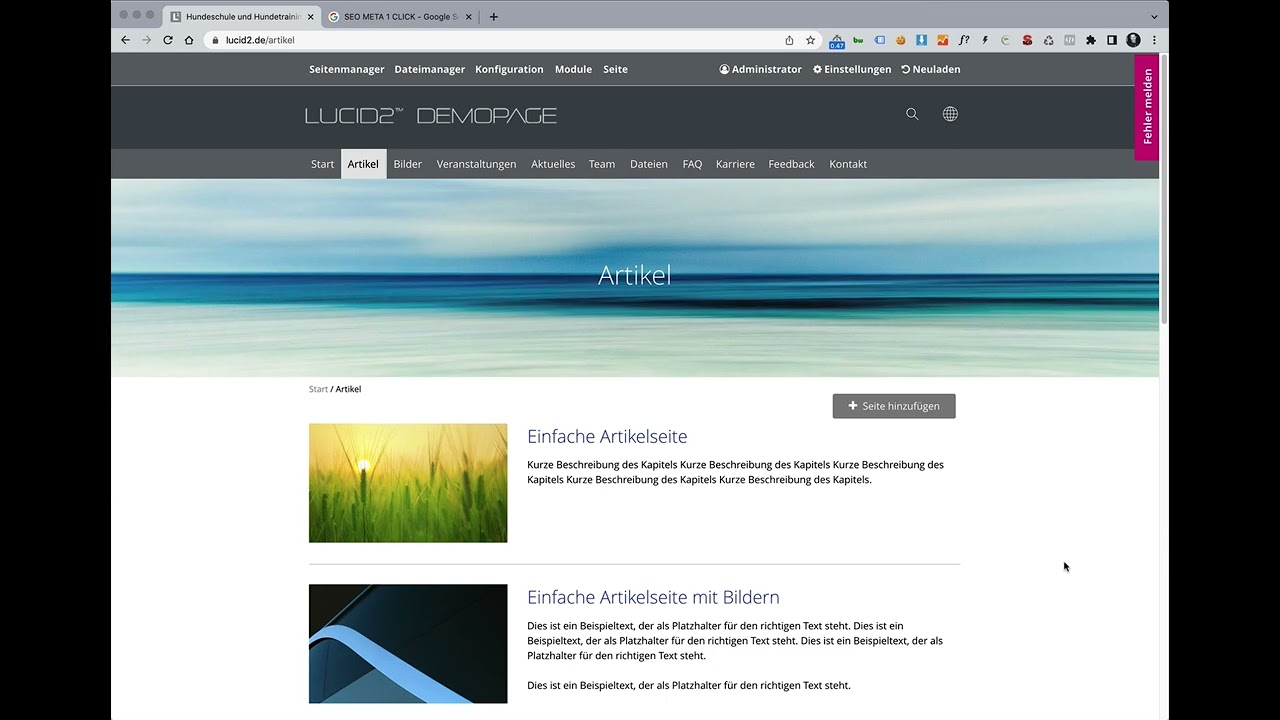This screenshot has width=1280, height=720.
Task: Click the share icon in address bar
Action: click(x=789, y=40)
